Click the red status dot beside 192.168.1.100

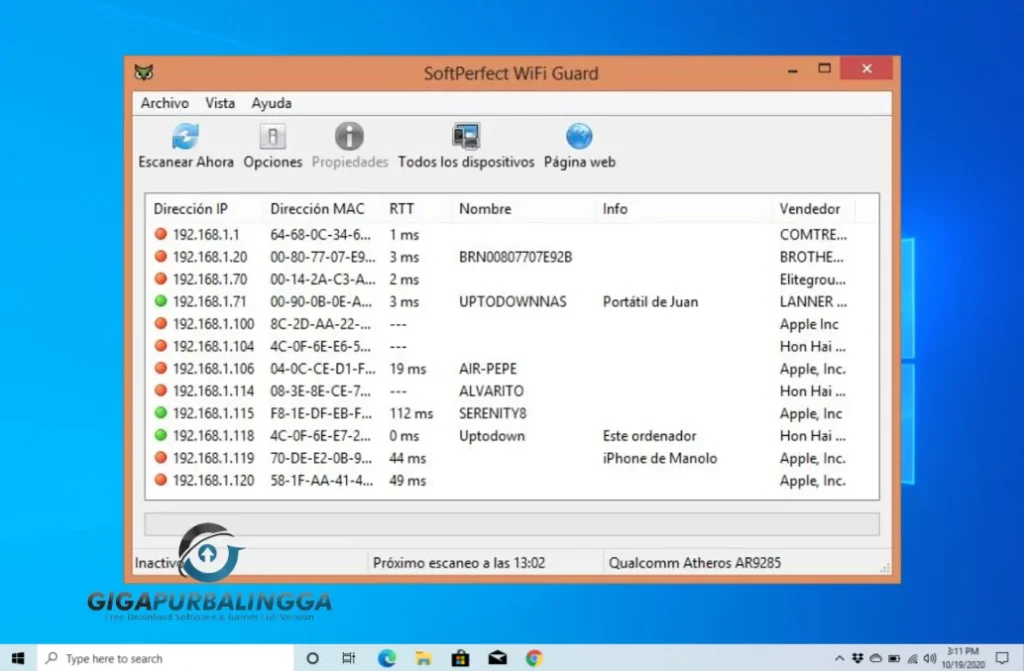[x=160, y=324]
